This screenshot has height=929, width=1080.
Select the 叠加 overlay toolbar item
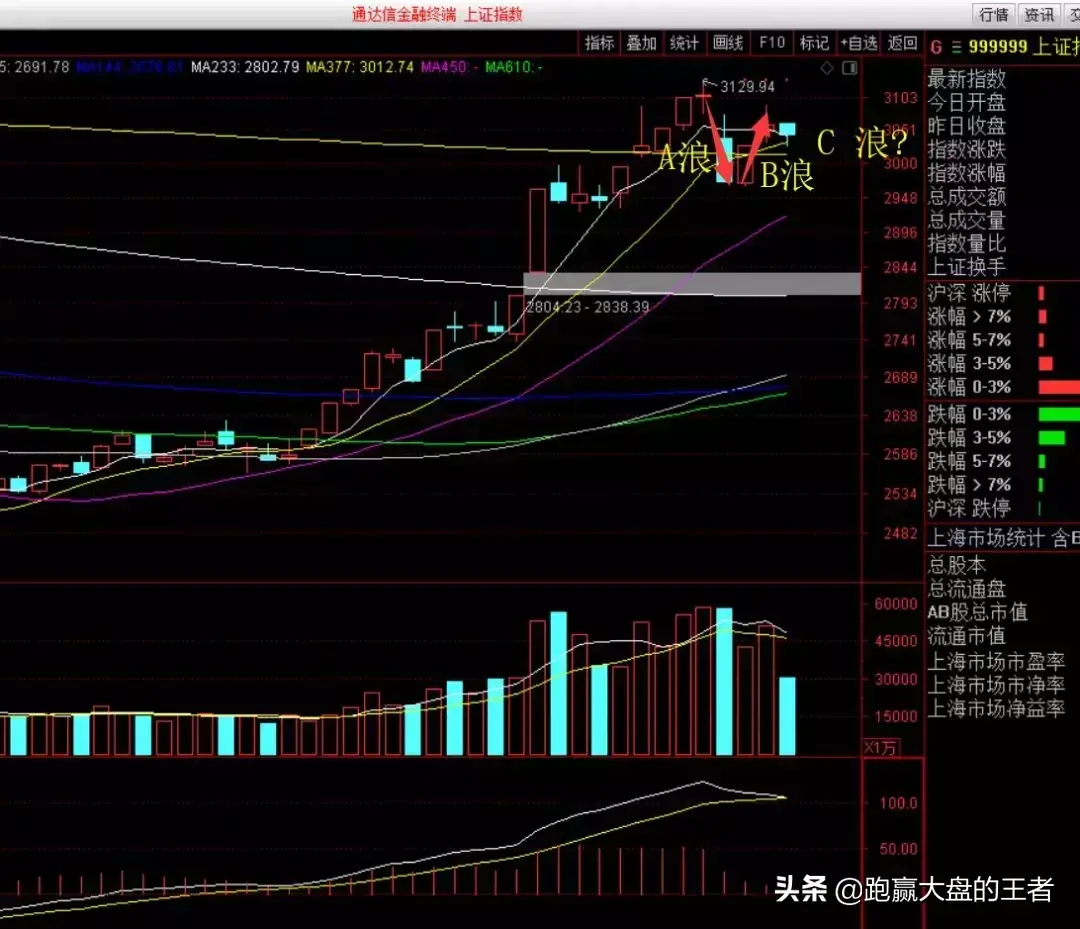[x=641, y=43]
